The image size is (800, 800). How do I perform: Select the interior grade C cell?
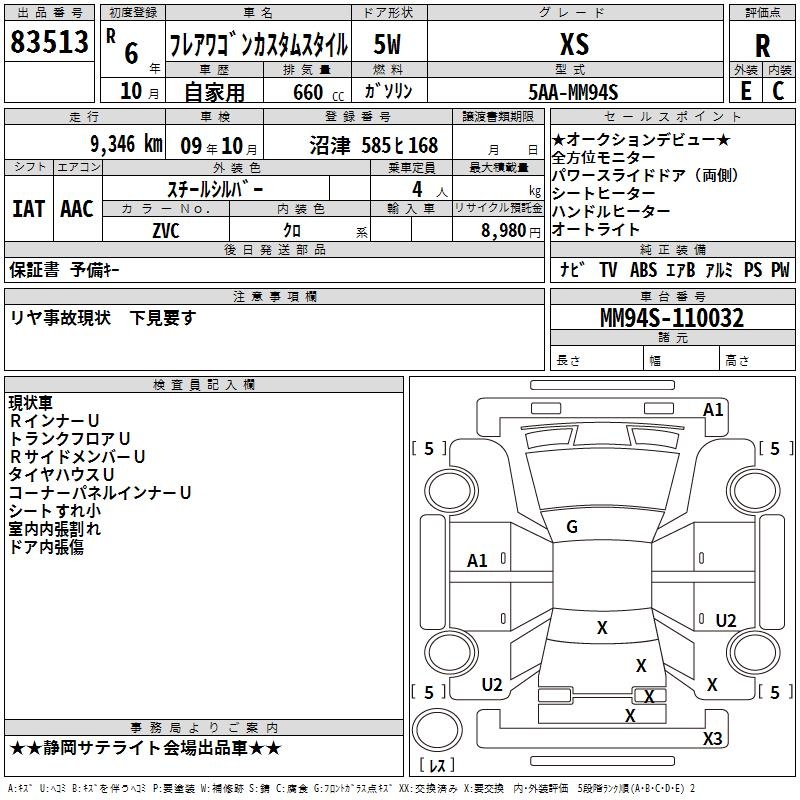coord(778,90)
